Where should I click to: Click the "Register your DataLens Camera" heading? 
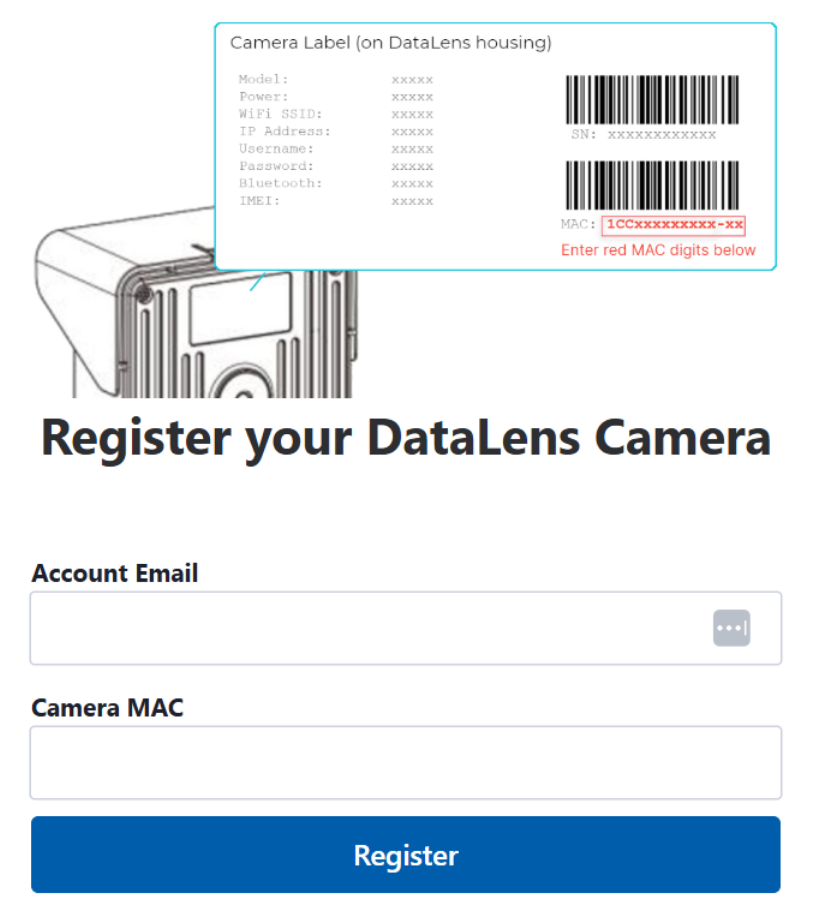pos(406,438)
